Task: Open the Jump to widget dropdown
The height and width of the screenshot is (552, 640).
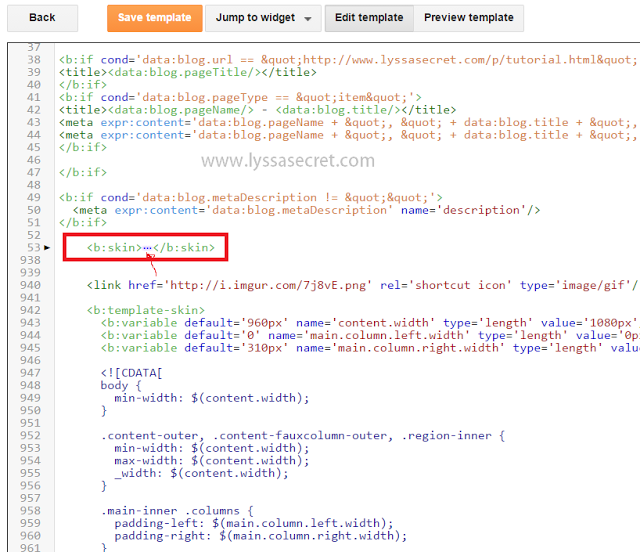Action: pyautogui.click(x=263, y=18)
